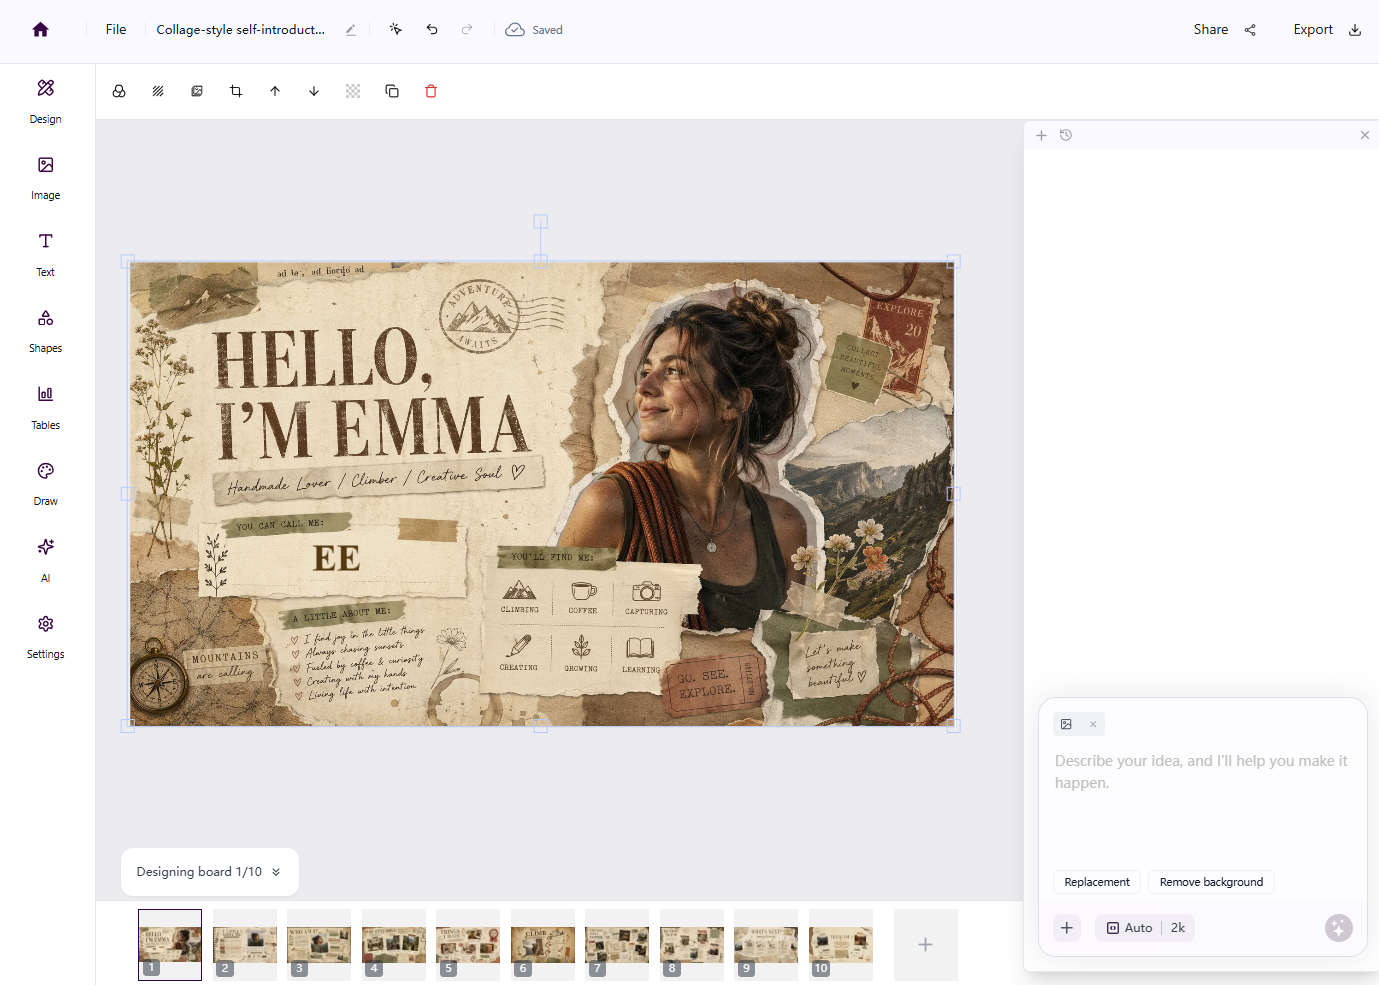Screen dimensions: 1379x985
Task: Choose the Replacement suggestion
Action: click(1097, 882)
